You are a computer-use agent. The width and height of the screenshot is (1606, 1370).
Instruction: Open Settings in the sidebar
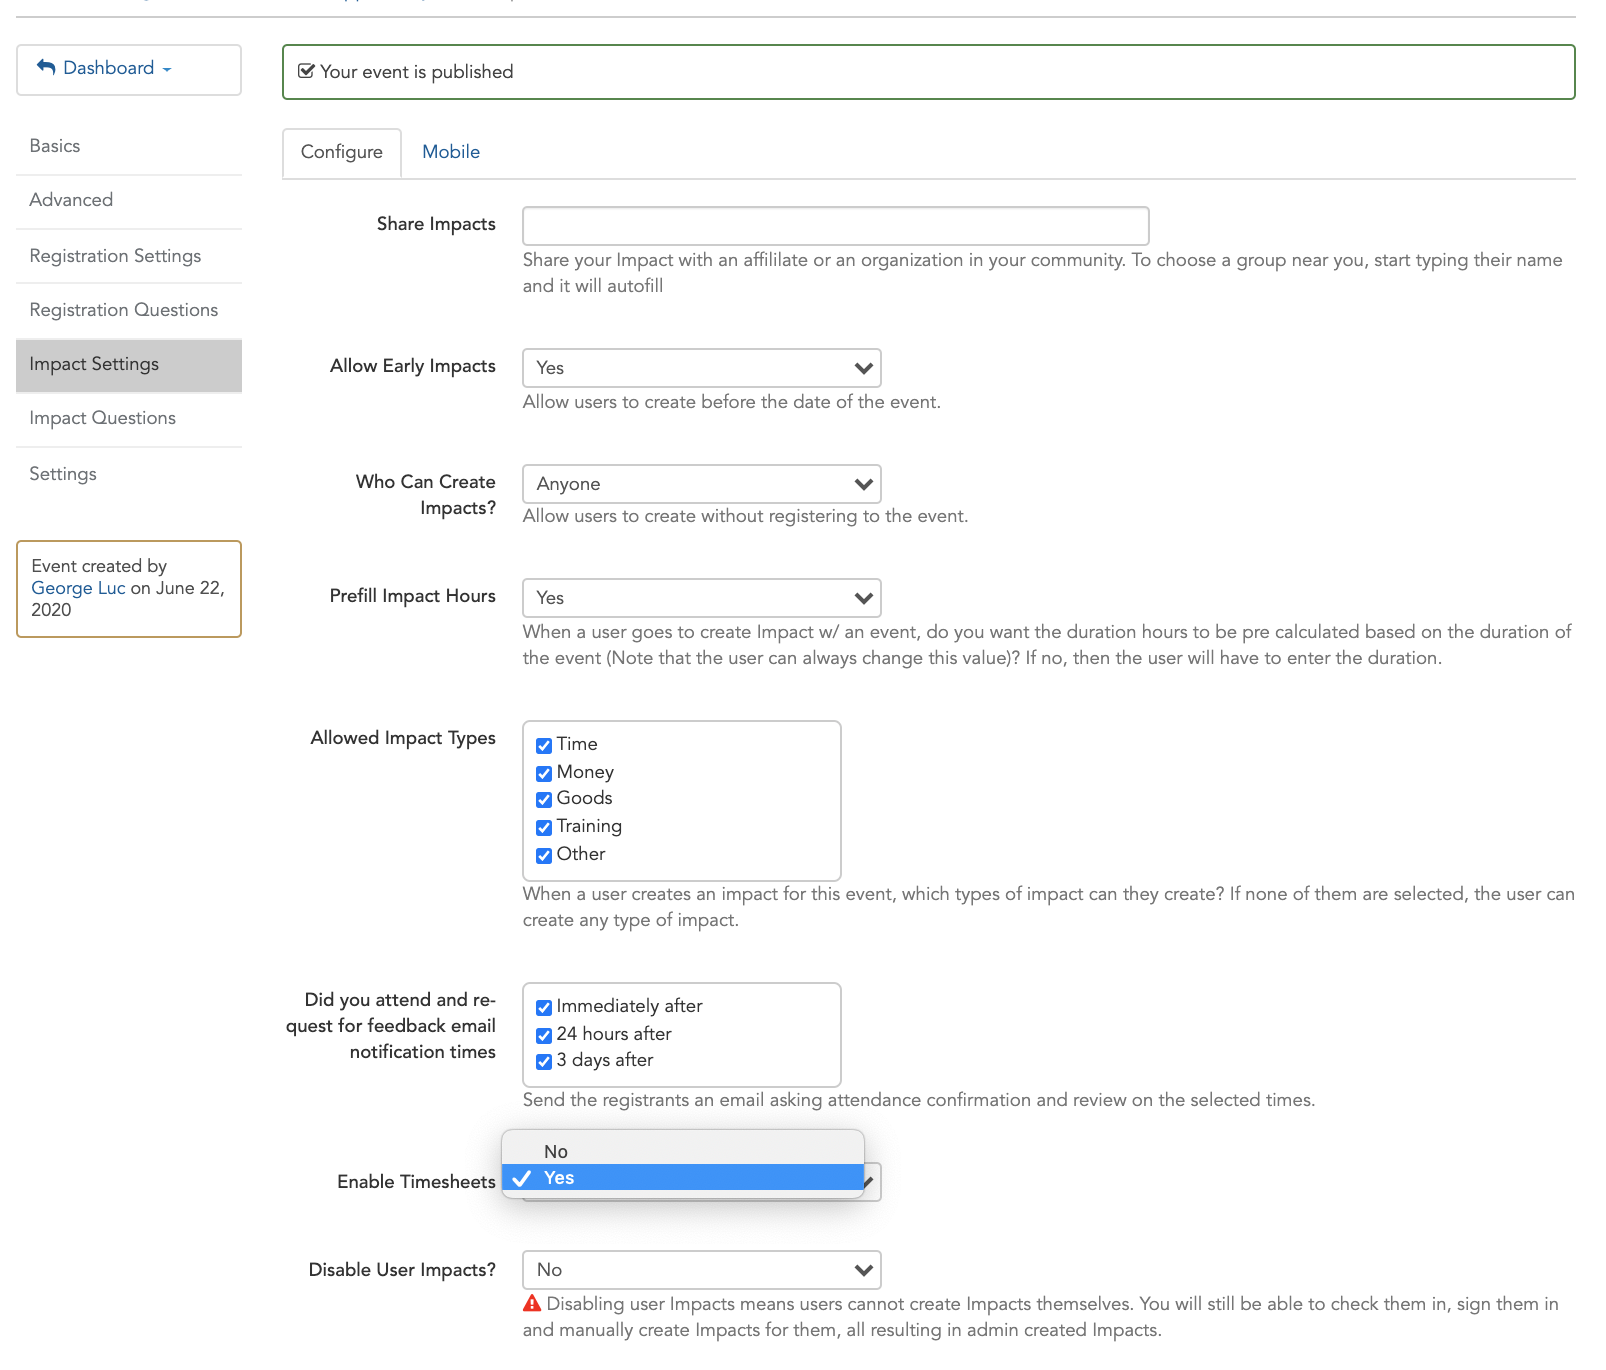pyautogui.click(x=129, y=474)
